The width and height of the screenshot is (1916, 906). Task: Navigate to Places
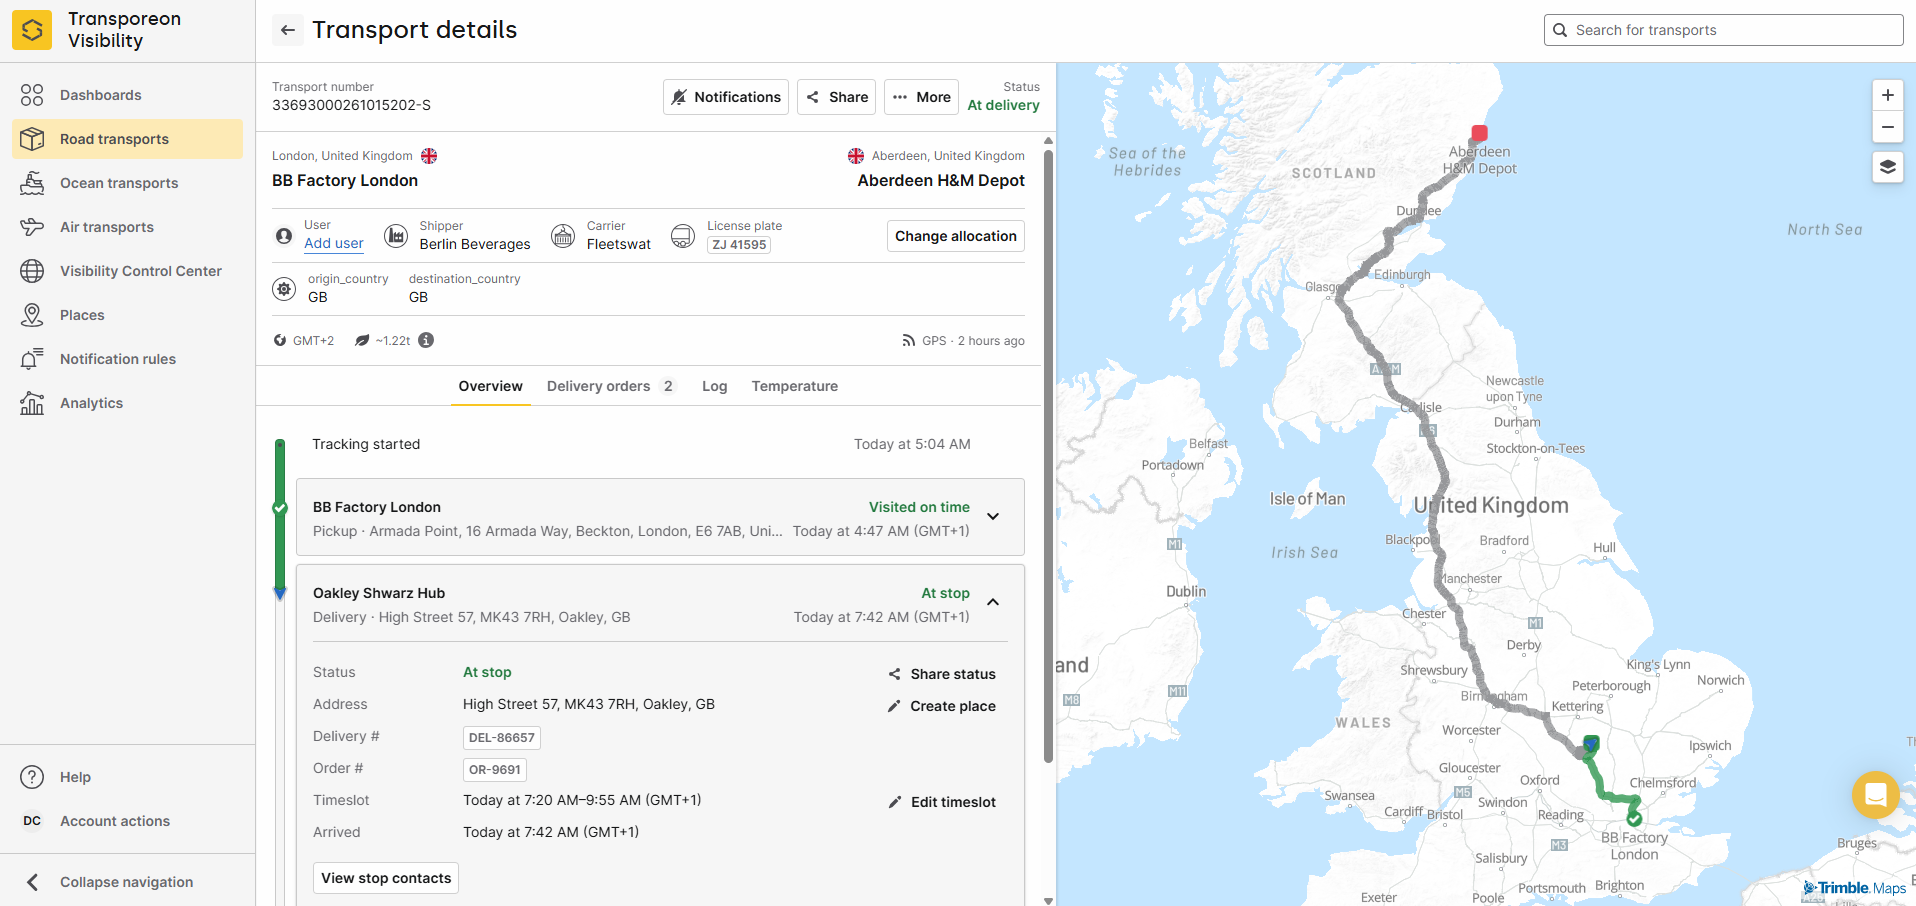click(x=127, y=315)
